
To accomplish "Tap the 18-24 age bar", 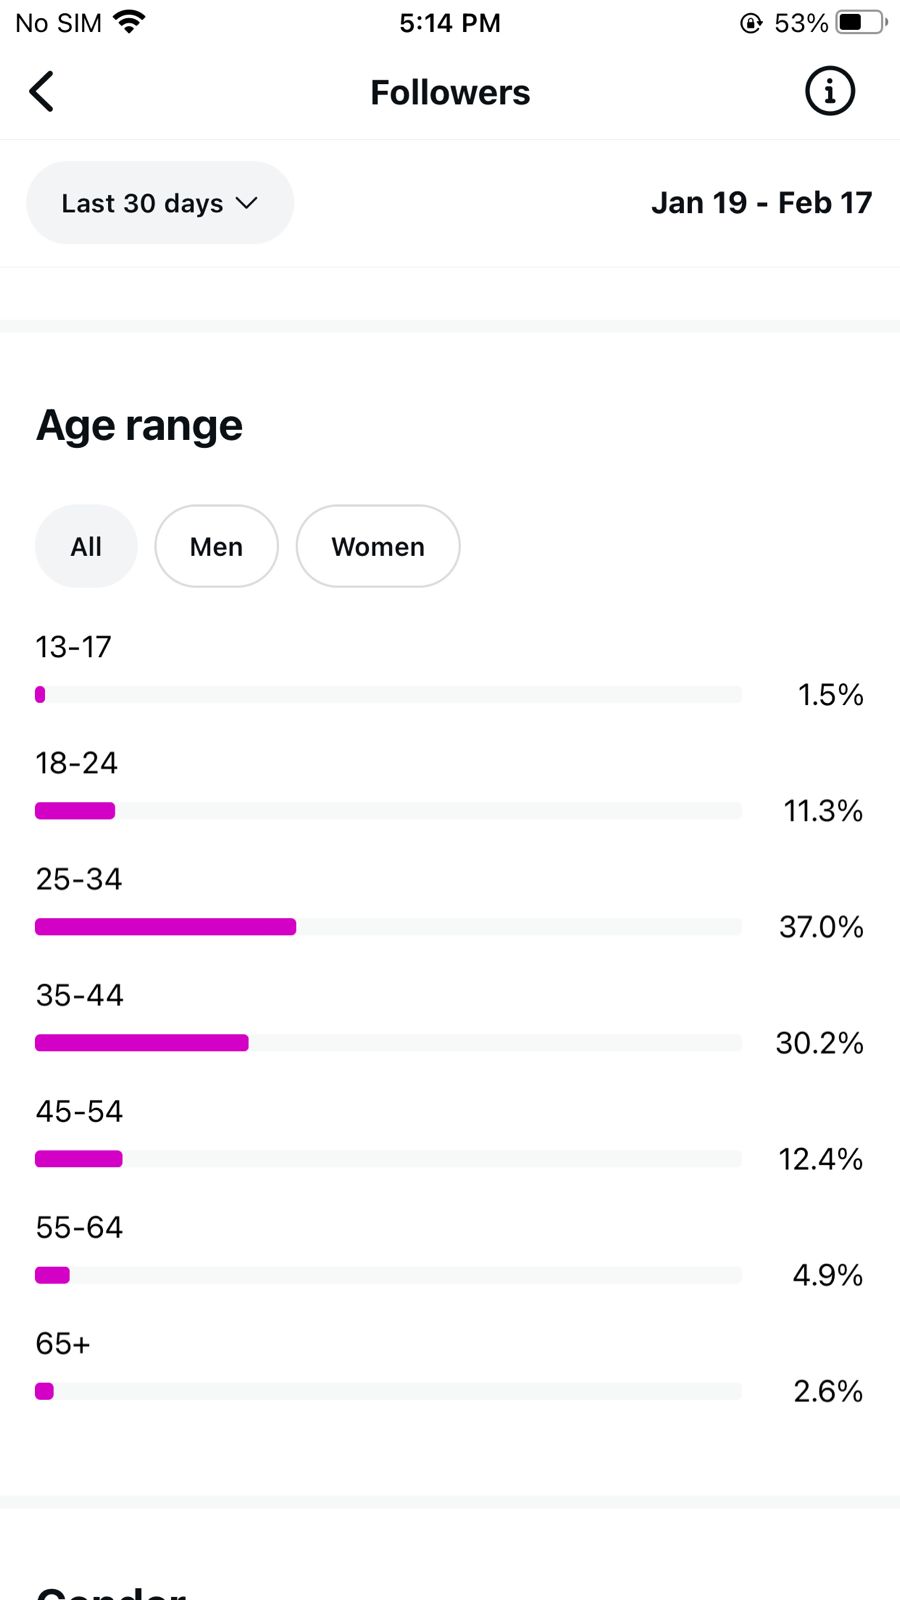I will click(x=75, y=811).
